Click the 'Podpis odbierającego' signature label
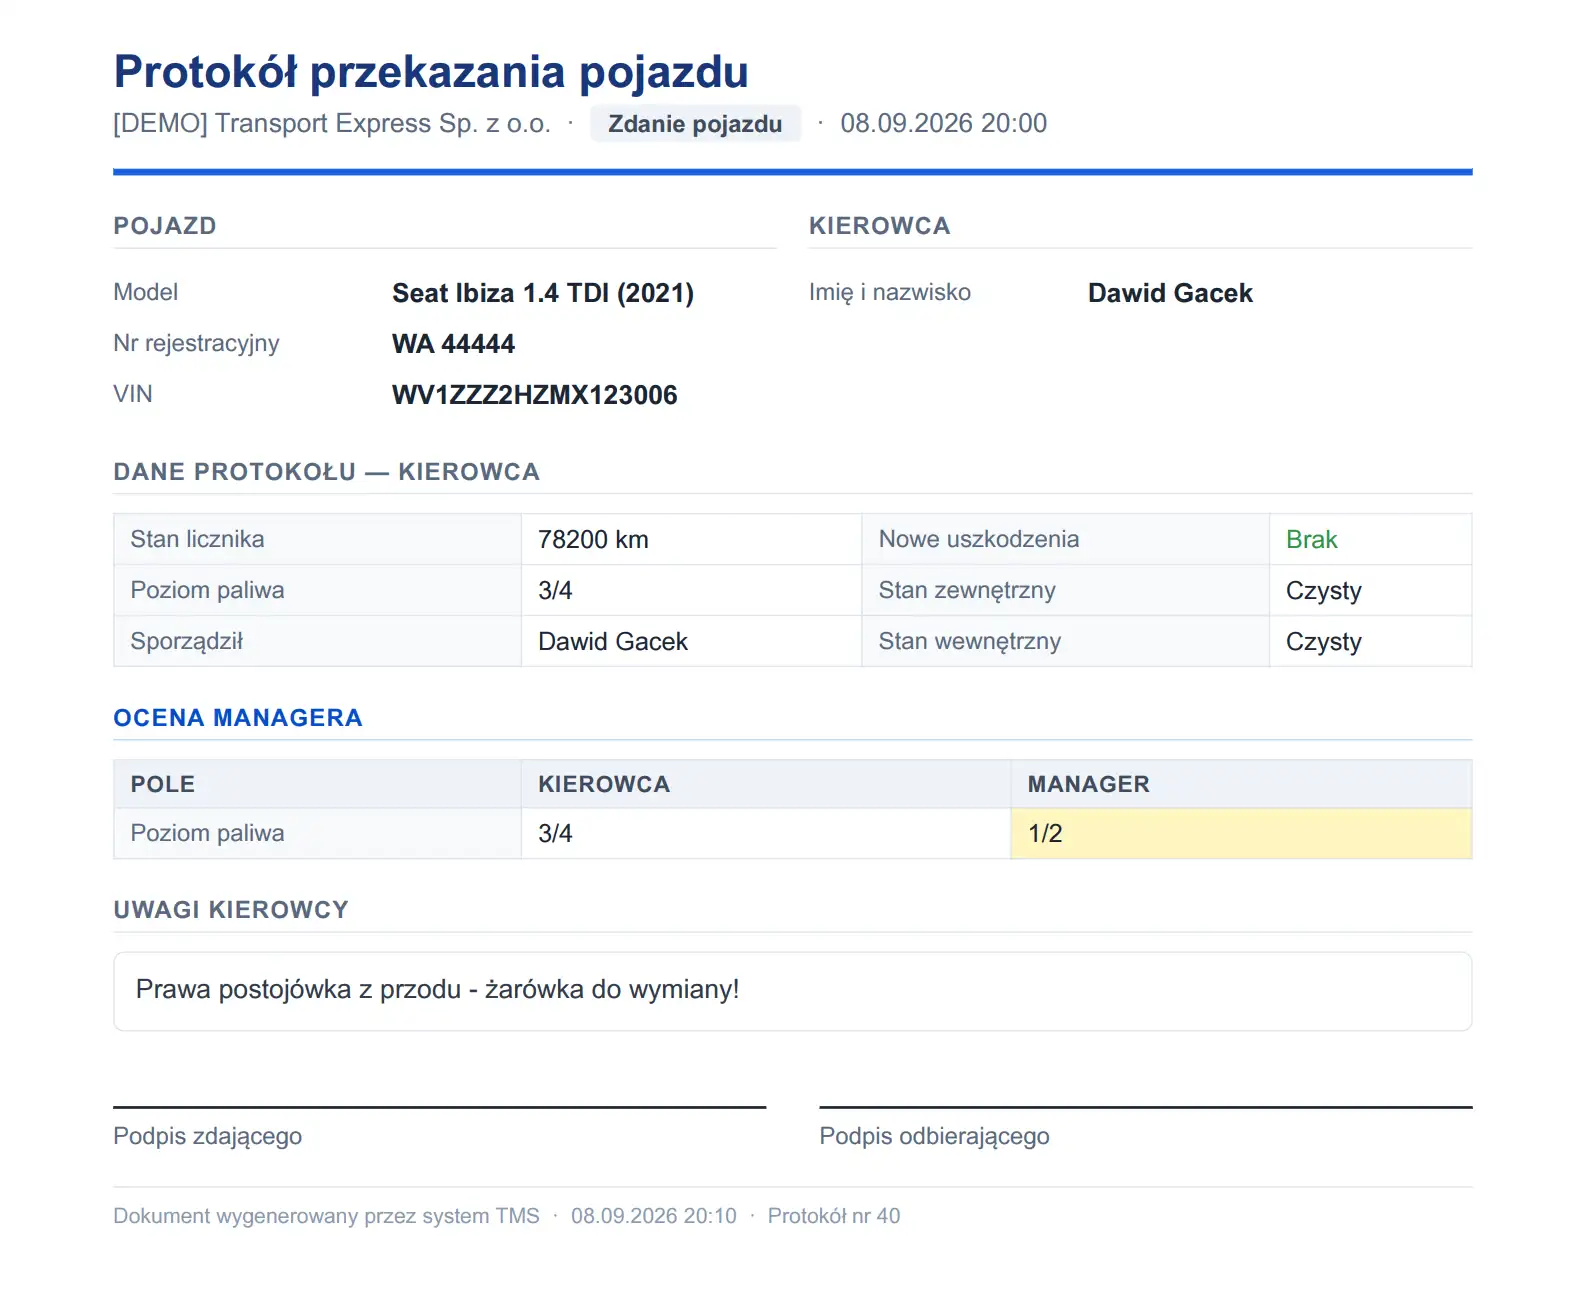Viewport: 1586px width, 1296px height. click(934, 1136)
